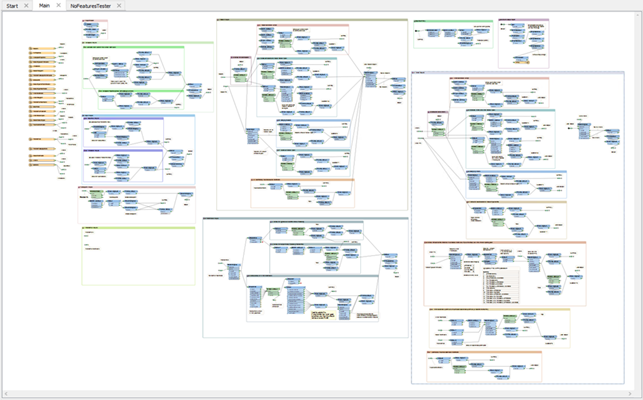This screenshot has height=400, width=643.
Task: Close the Main tab
Action: tap(58, 5)
